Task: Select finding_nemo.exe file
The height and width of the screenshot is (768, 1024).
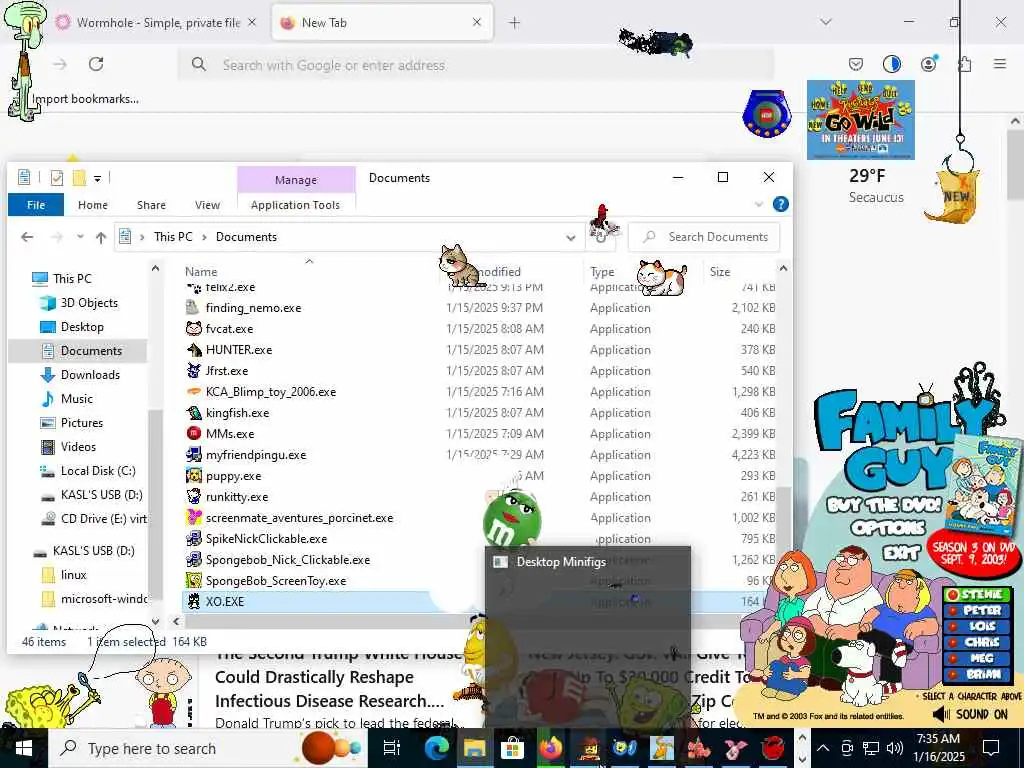Action: 253,308
